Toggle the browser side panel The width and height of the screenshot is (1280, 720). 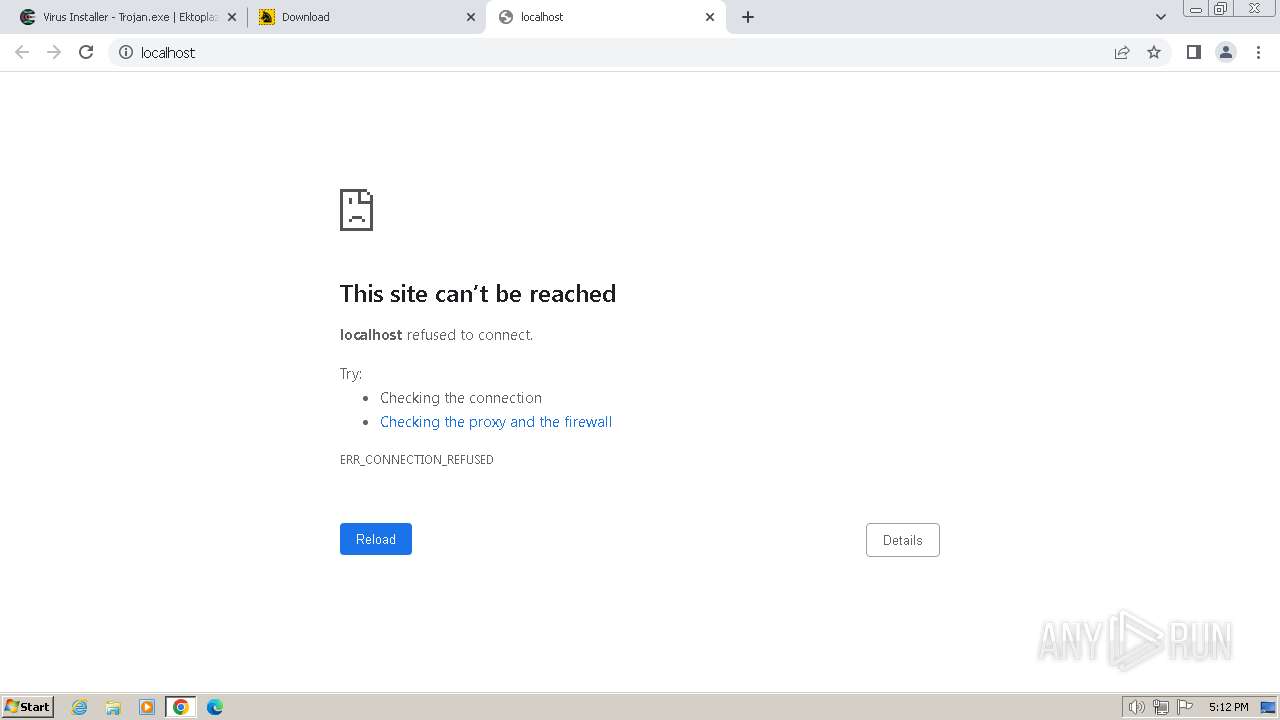point(1194,52)
